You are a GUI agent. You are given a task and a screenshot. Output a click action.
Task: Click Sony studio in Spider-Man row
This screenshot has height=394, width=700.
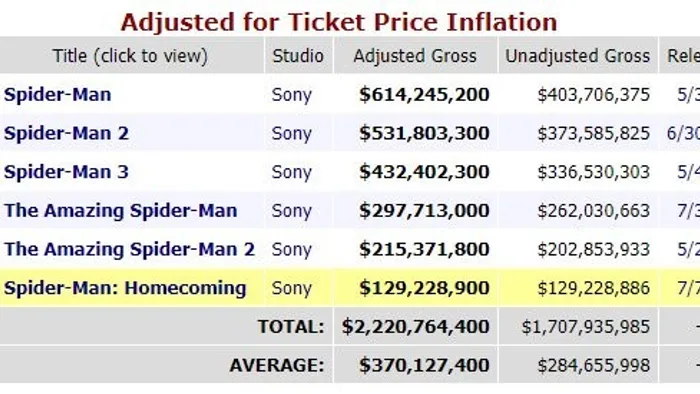(x=292, y=95)
